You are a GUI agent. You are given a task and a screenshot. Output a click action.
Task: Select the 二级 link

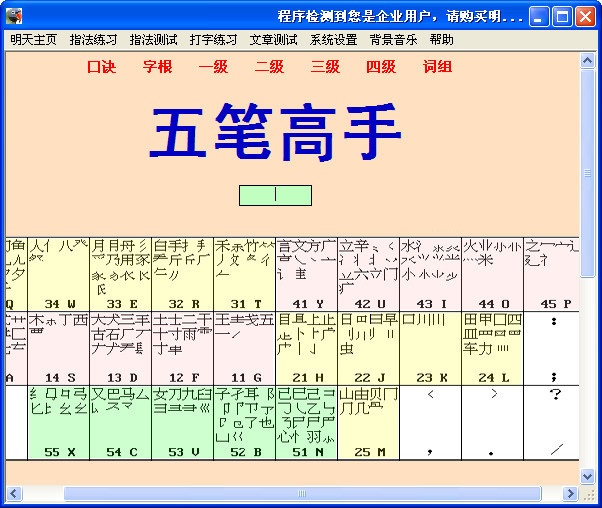[x=269, y=67]
